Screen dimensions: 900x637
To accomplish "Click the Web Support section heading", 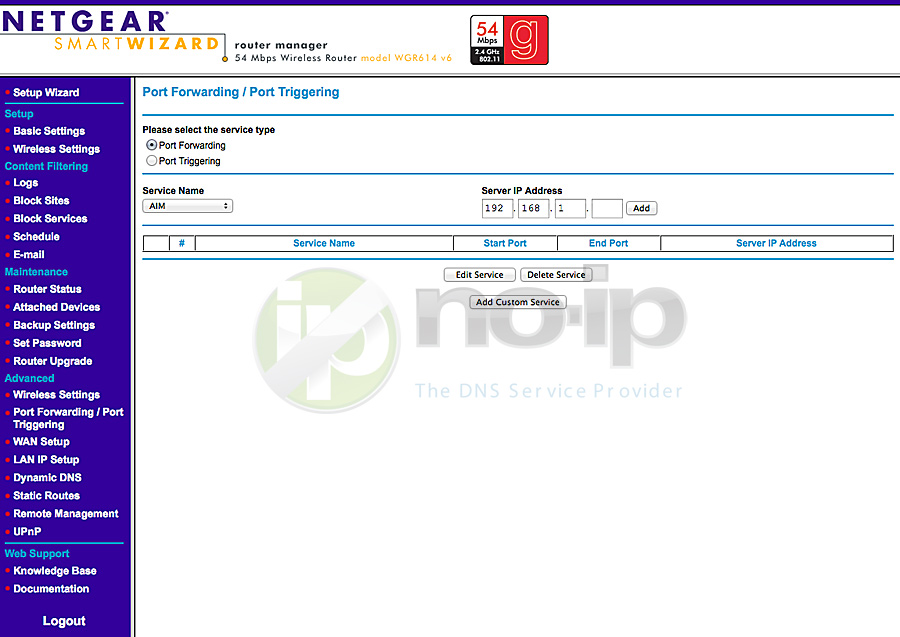I will point(37,553).
